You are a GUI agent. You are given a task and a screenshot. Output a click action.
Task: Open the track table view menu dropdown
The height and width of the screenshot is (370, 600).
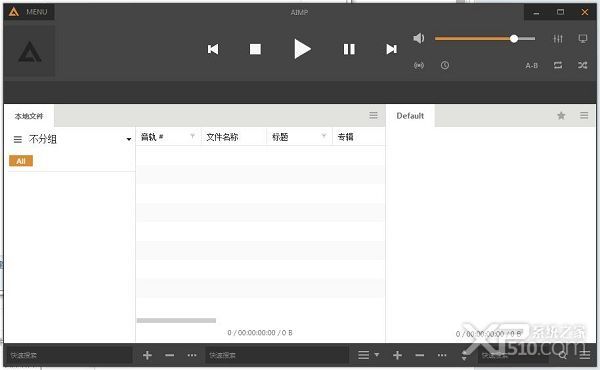pyautogui.click(x=368, y=355)
